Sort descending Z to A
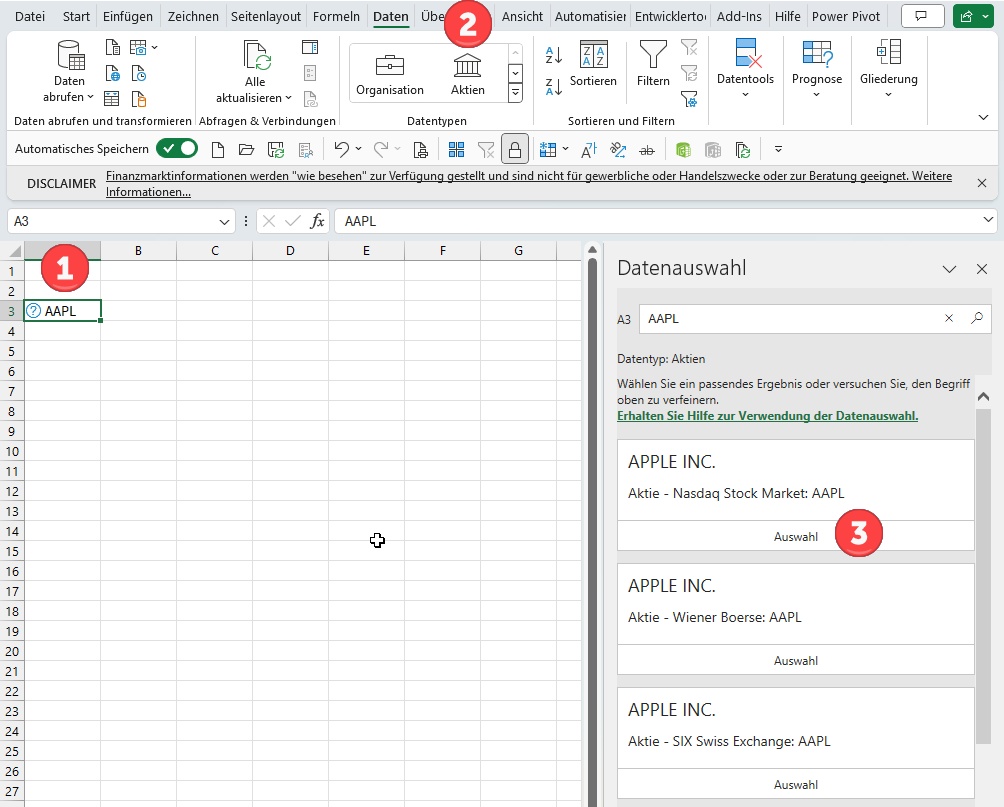 553,86
